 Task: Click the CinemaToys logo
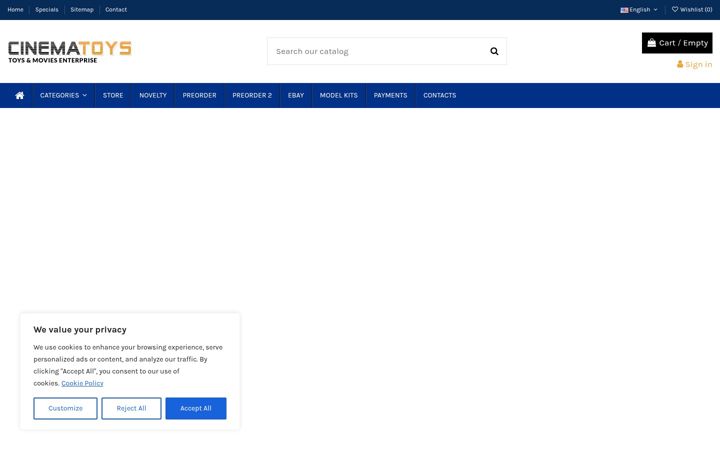click(x=70, y=52)
